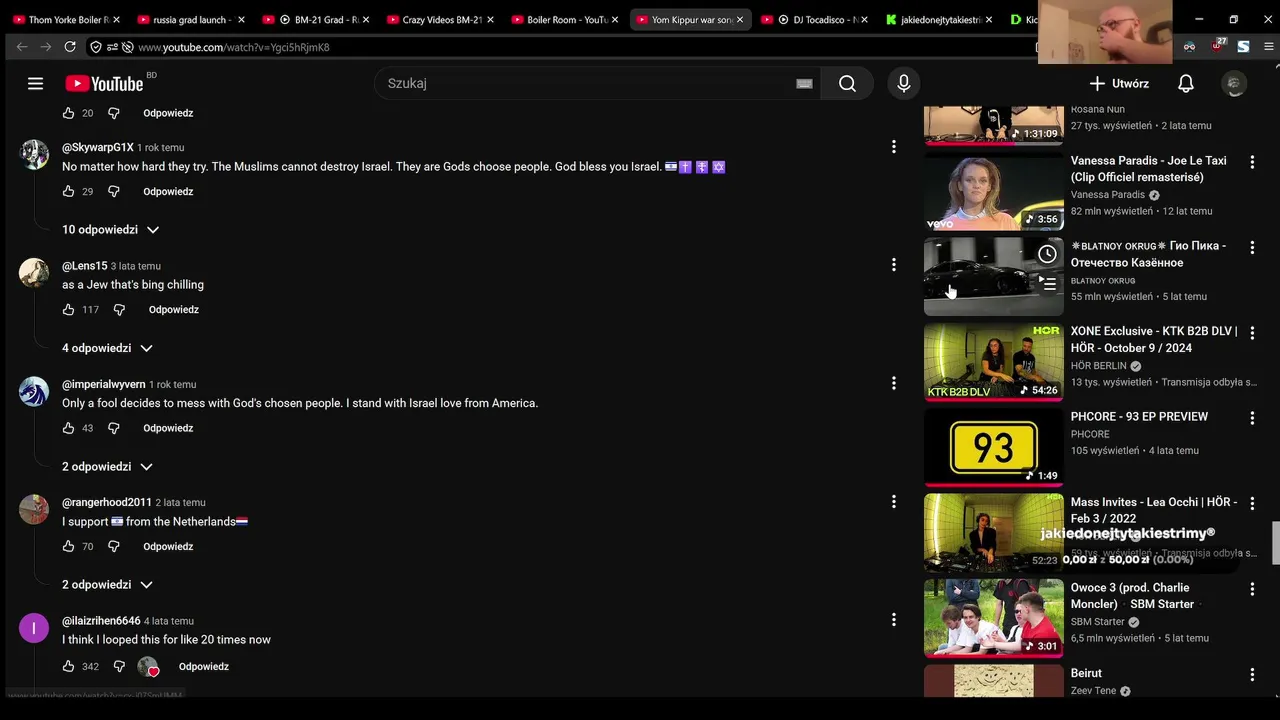Expand 2 odpowiedzi under @rangerhood2011
The image size is (1280, 720).
tap(108, 584)
